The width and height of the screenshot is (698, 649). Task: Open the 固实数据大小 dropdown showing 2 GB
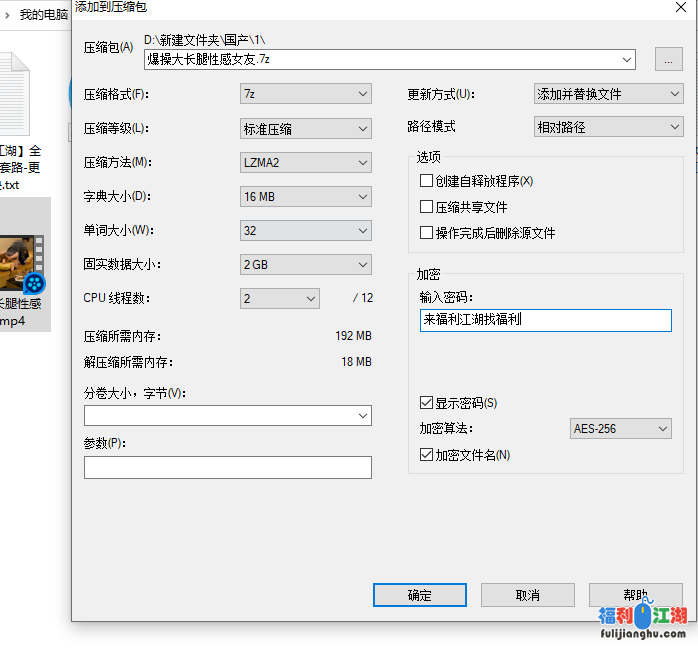306,265
